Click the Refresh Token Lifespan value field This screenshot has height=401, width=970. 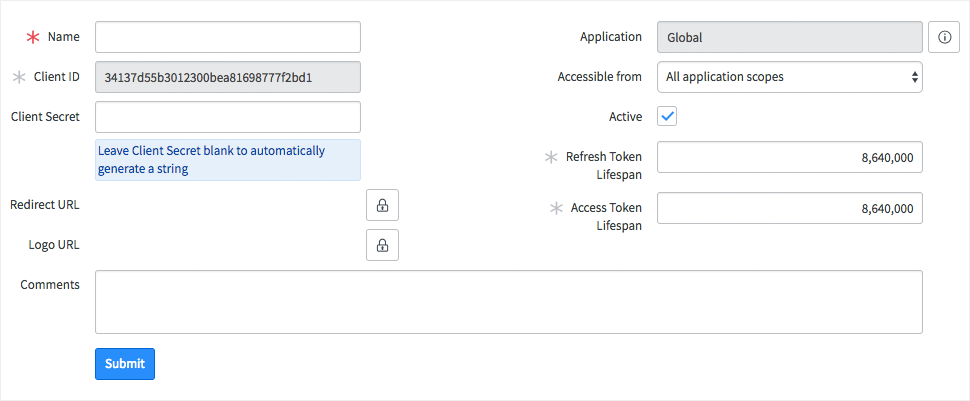pos(789,157)
